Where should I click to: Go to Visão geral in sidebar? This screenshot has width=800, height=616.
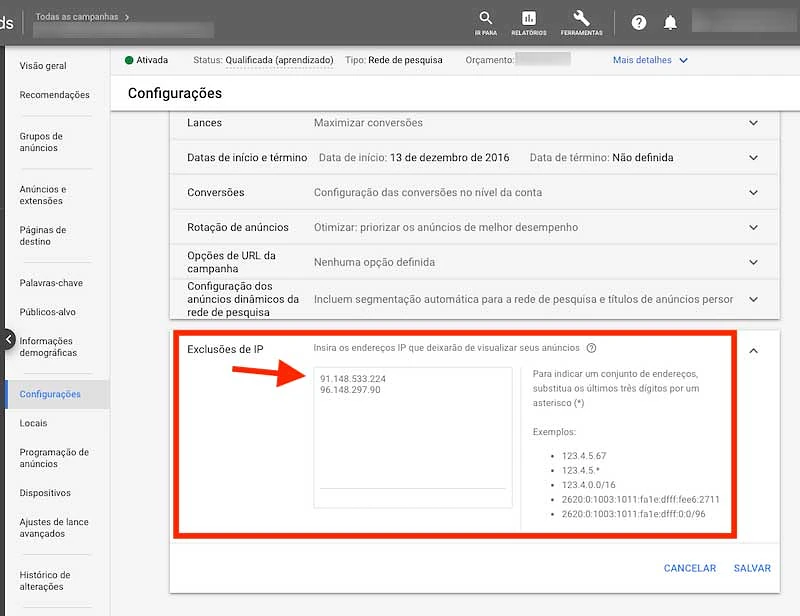[x=43, y=66]
